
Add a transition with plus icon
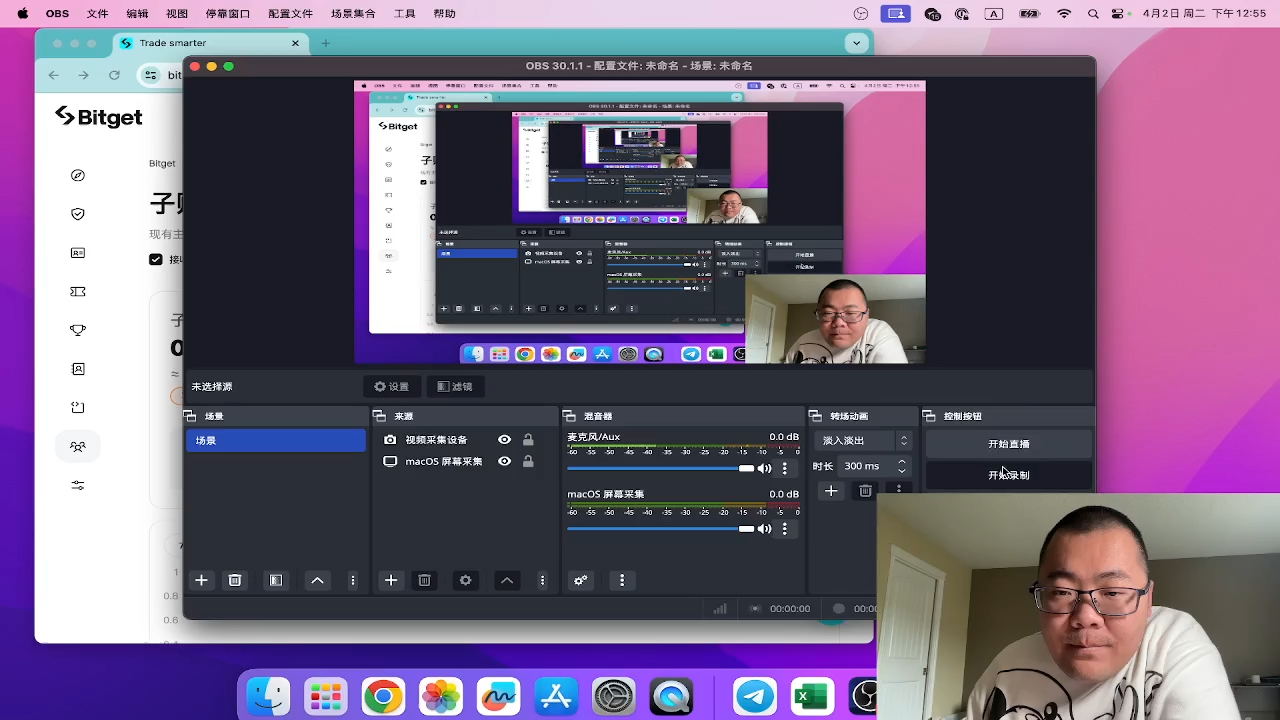pyautogui.click(x=831, y=491)
